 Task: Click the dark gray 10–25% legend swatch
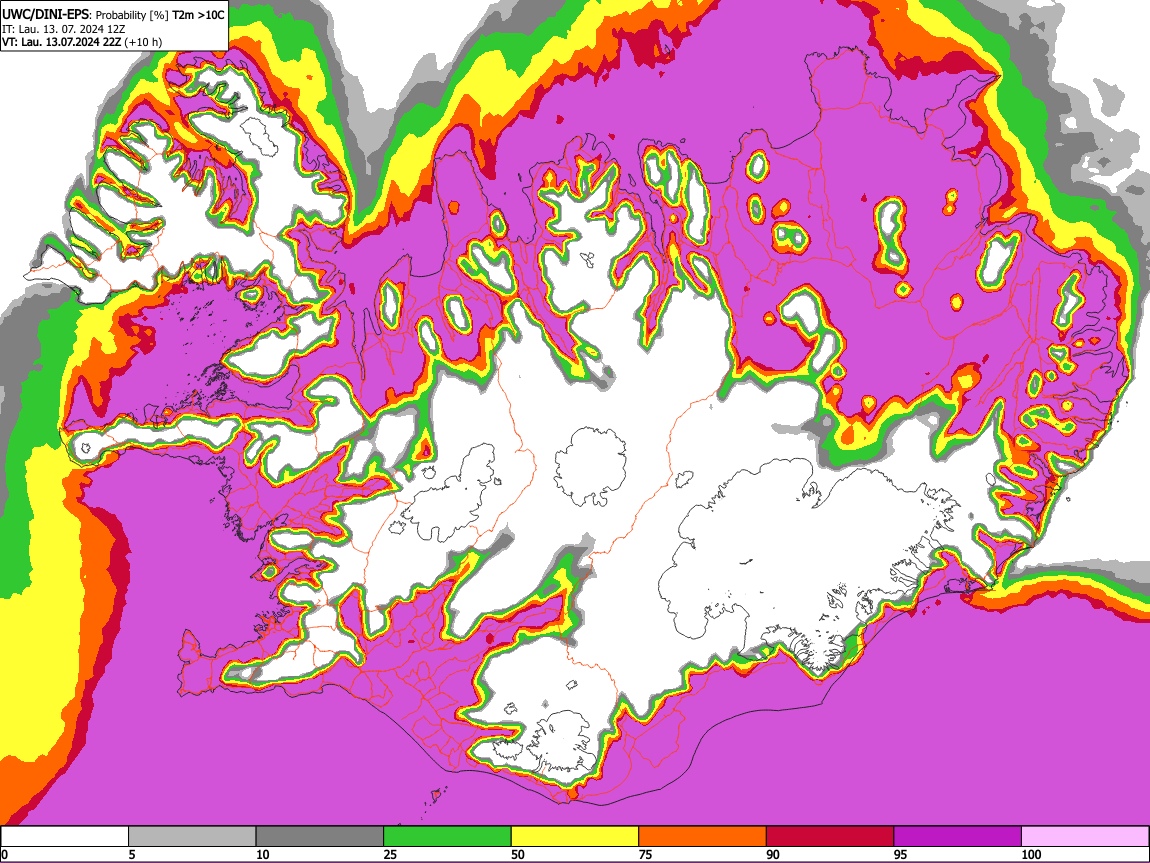coord(320,836)
